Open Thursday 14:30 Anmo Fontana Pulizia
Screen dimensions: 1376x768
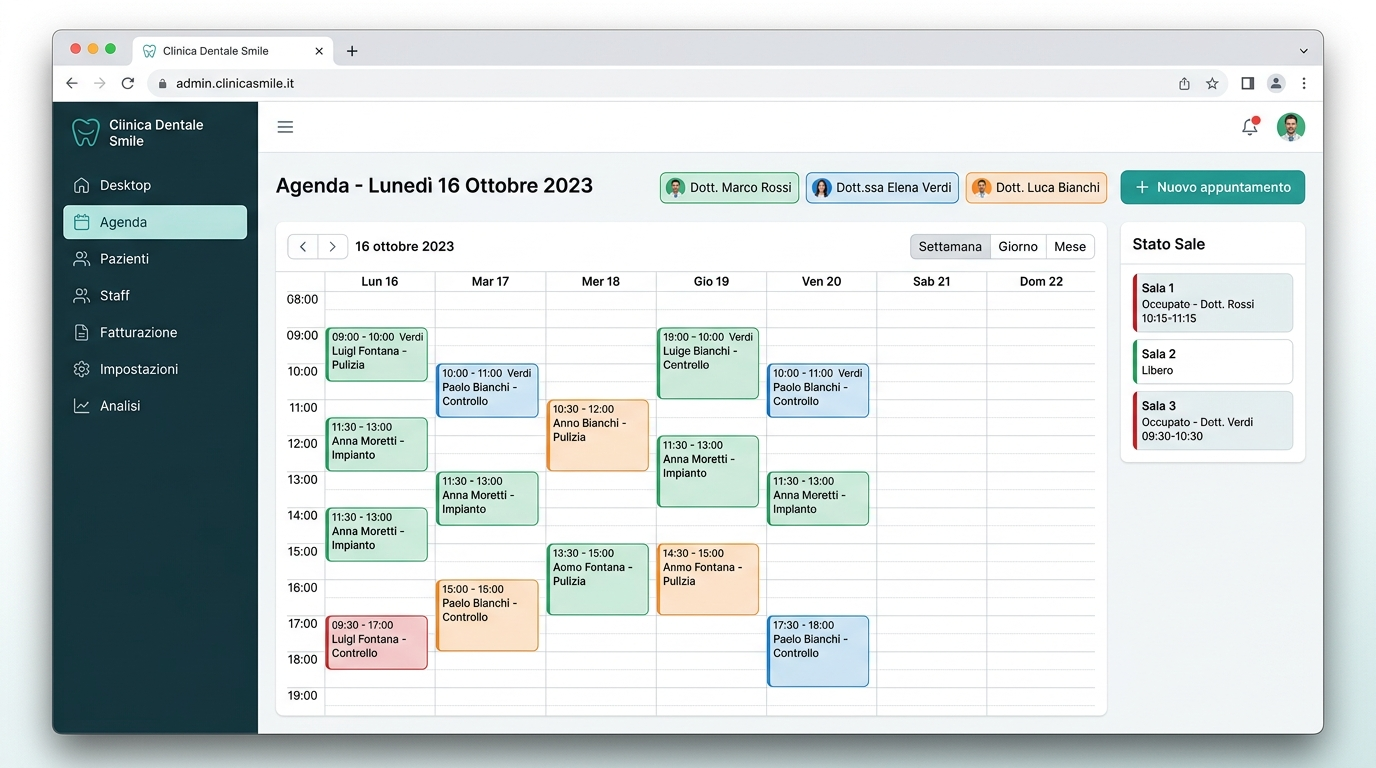point(708,579)
